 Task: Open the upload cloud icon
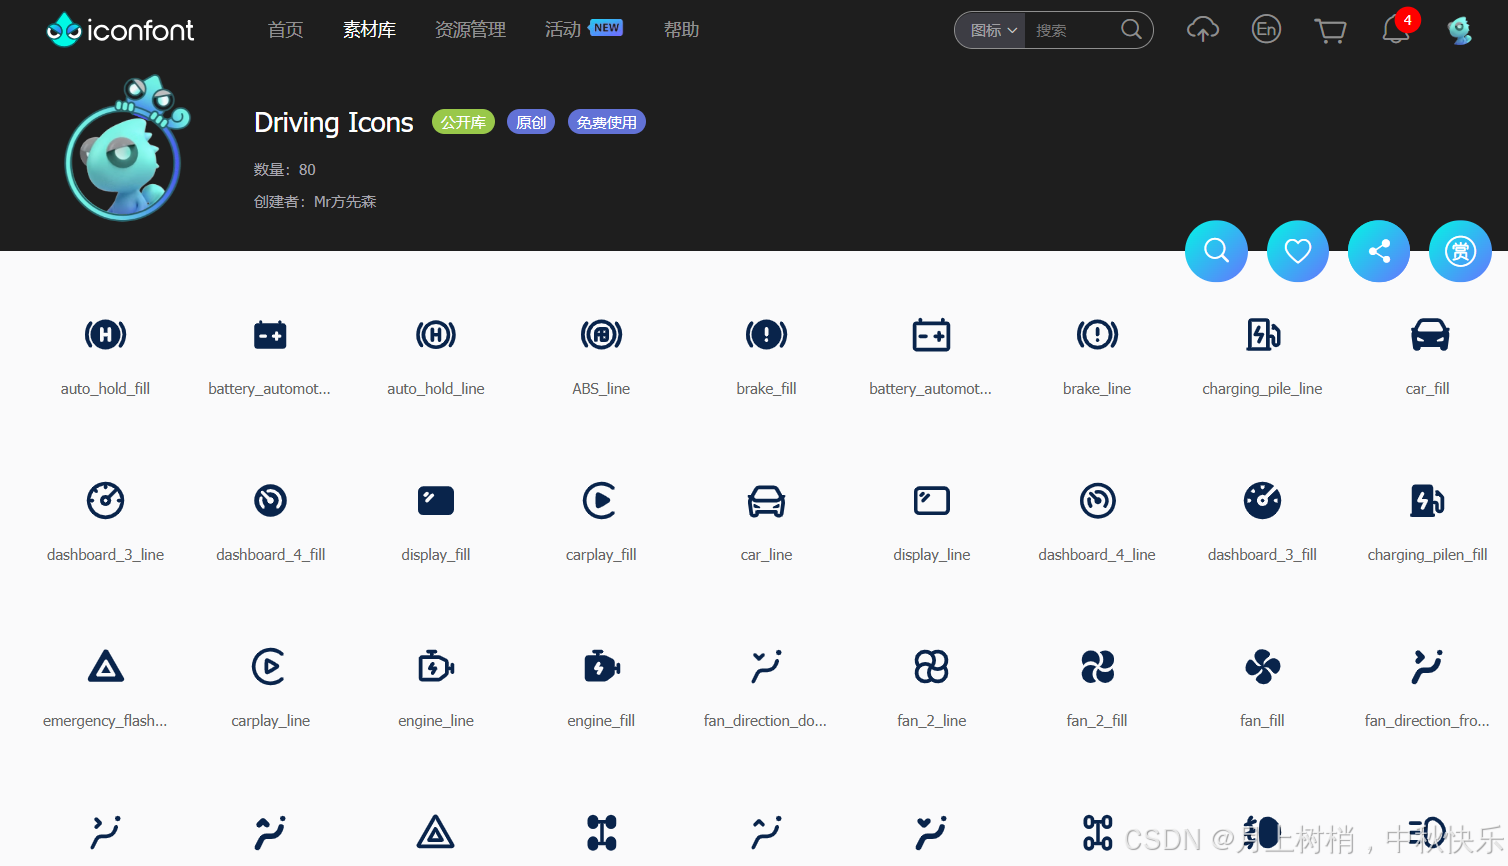point(1203,30)
